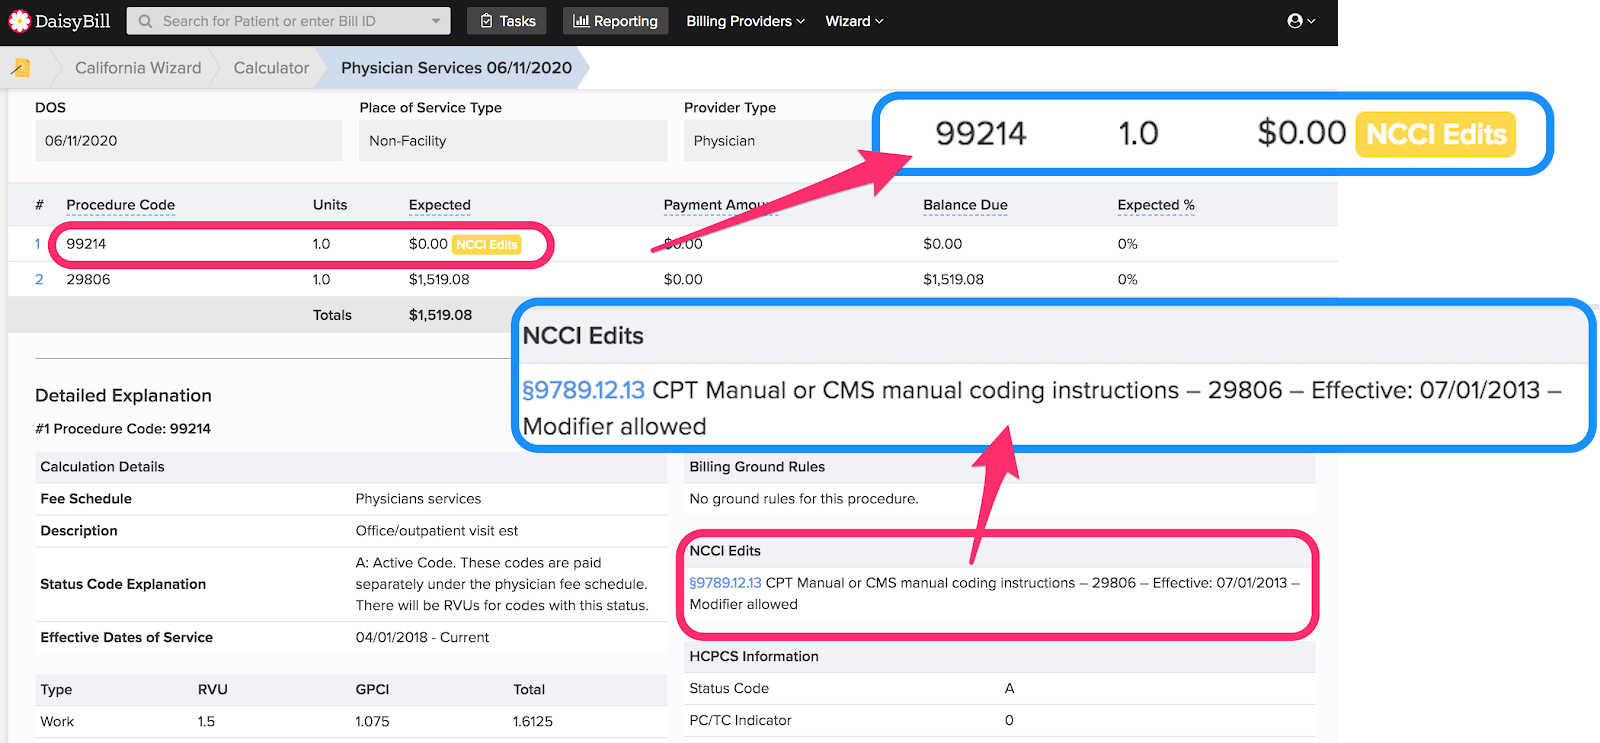Go to the California Wizard breadcrumb

click(x=138, y=68)
